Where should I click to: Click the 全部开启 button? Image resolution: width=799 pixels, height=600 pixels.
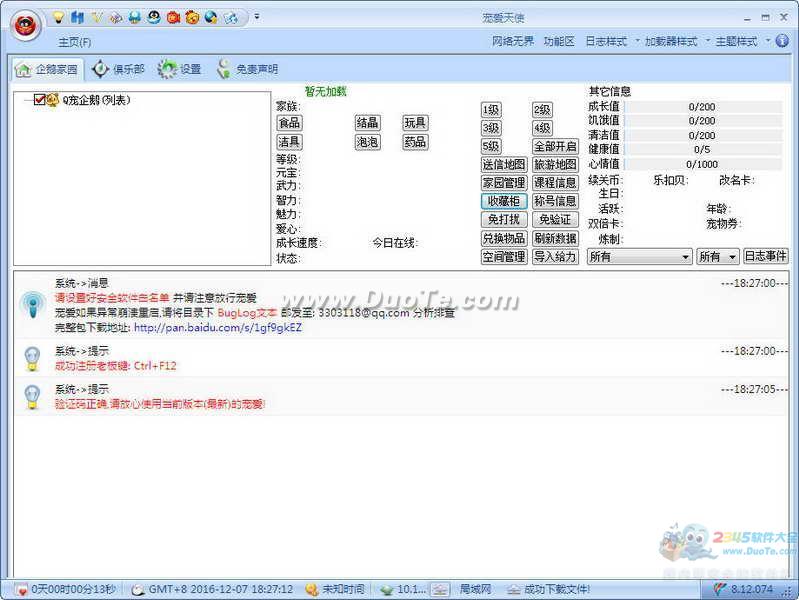pos(554,146)
